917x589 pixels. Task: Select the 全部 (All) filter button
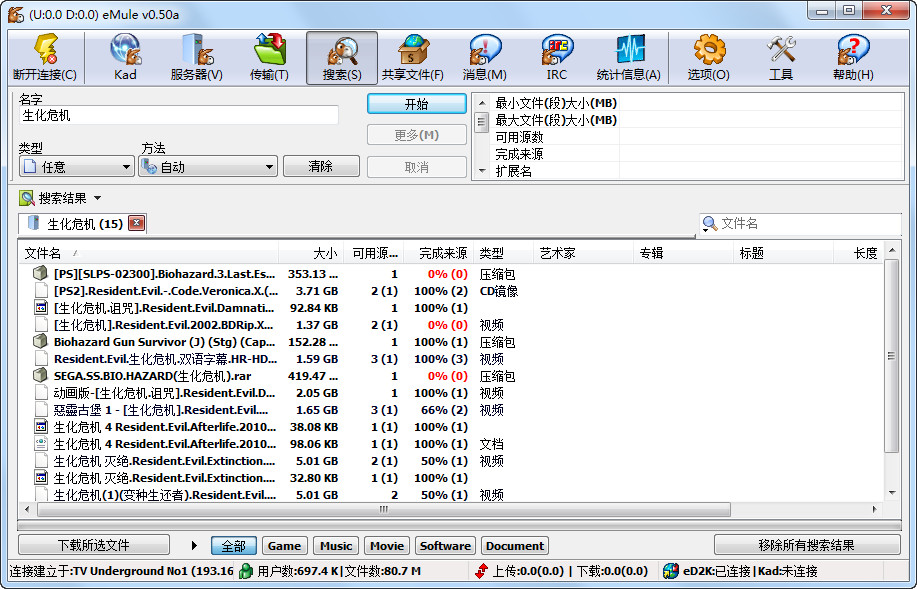233,546
